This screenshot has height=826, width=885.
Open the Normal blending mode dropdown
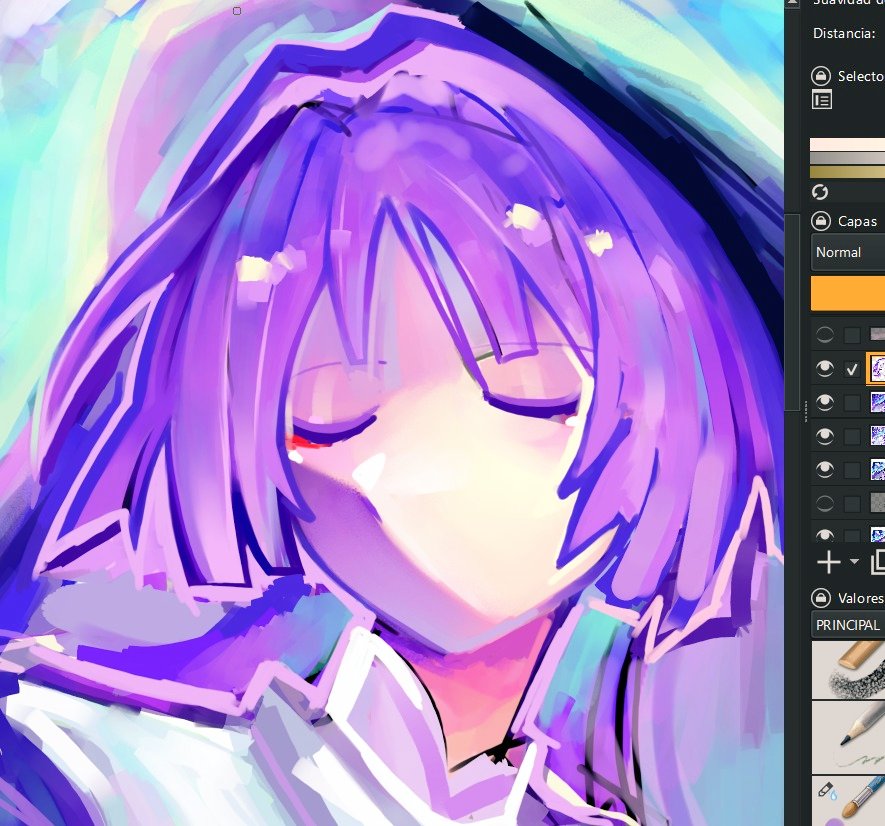[x=848, y=252]
